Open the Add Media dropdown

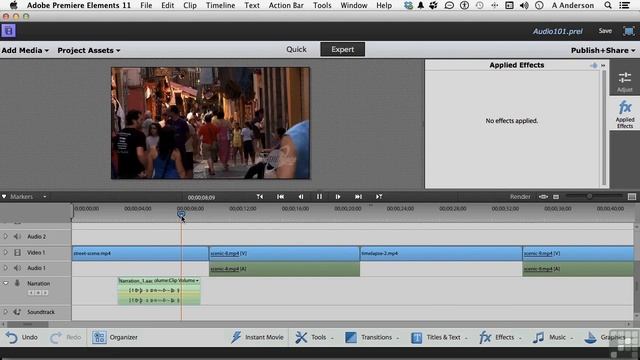tap(25, 51)
